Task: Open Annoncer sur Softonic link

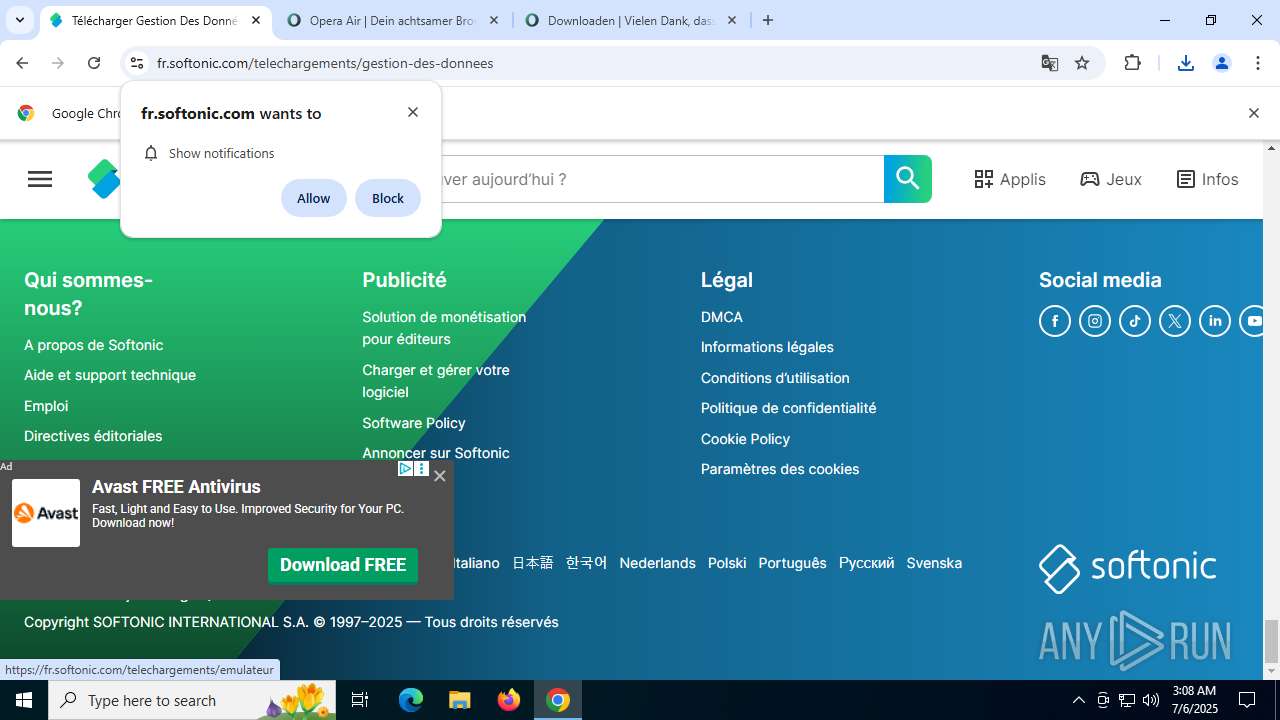Action: point(436,453)
